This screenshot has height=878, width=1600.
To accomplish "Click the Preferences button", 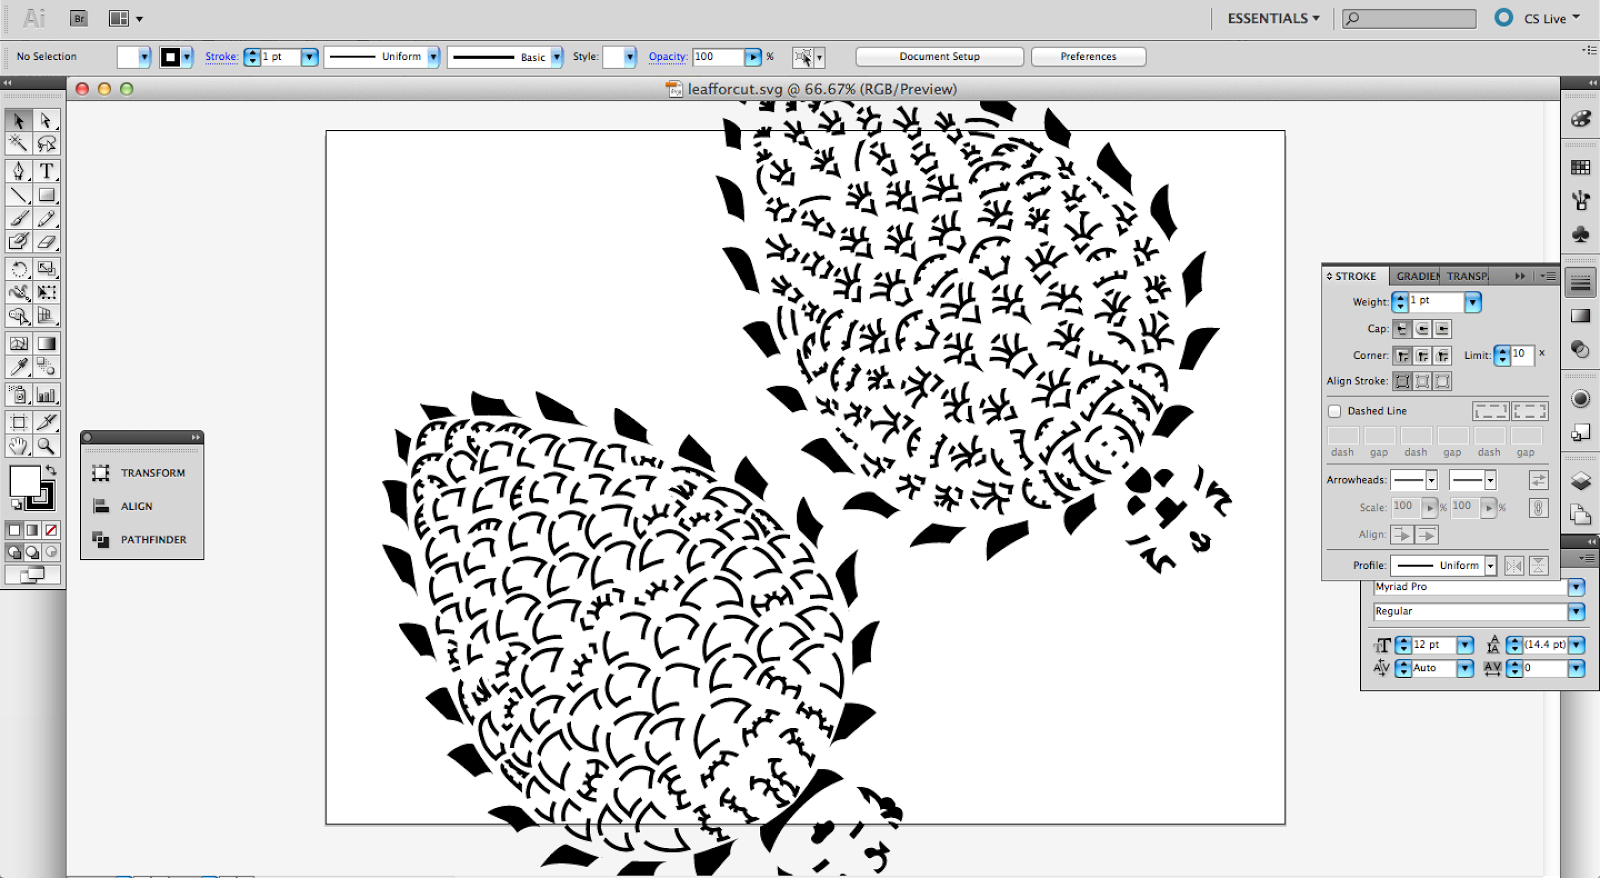I will [x=1088, y=57].
